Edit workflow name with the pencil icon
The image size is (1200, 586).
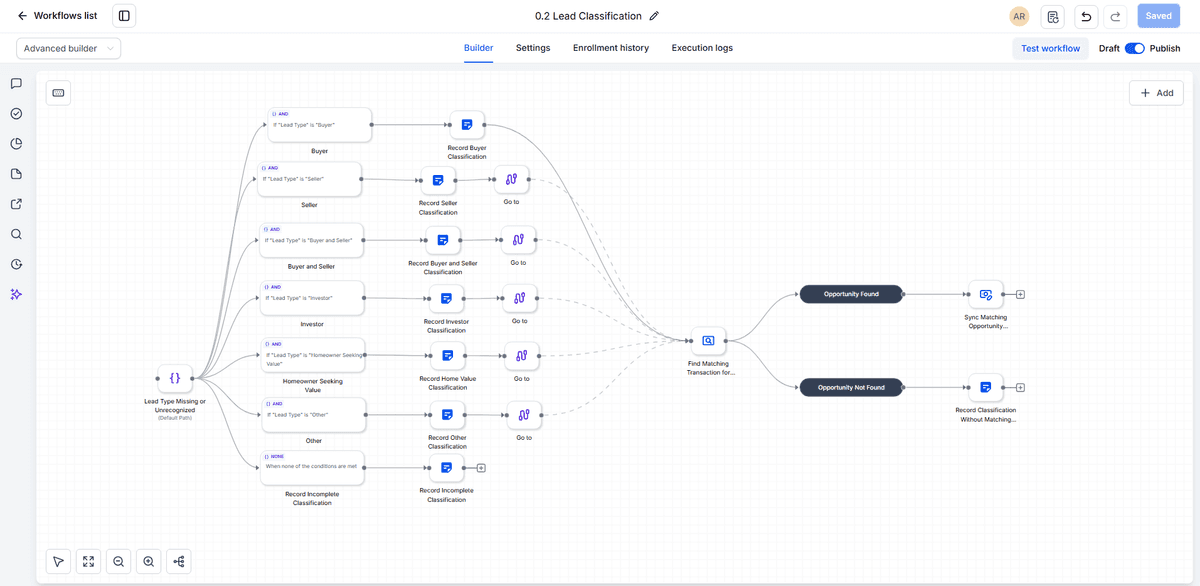(x=654, y=16)
